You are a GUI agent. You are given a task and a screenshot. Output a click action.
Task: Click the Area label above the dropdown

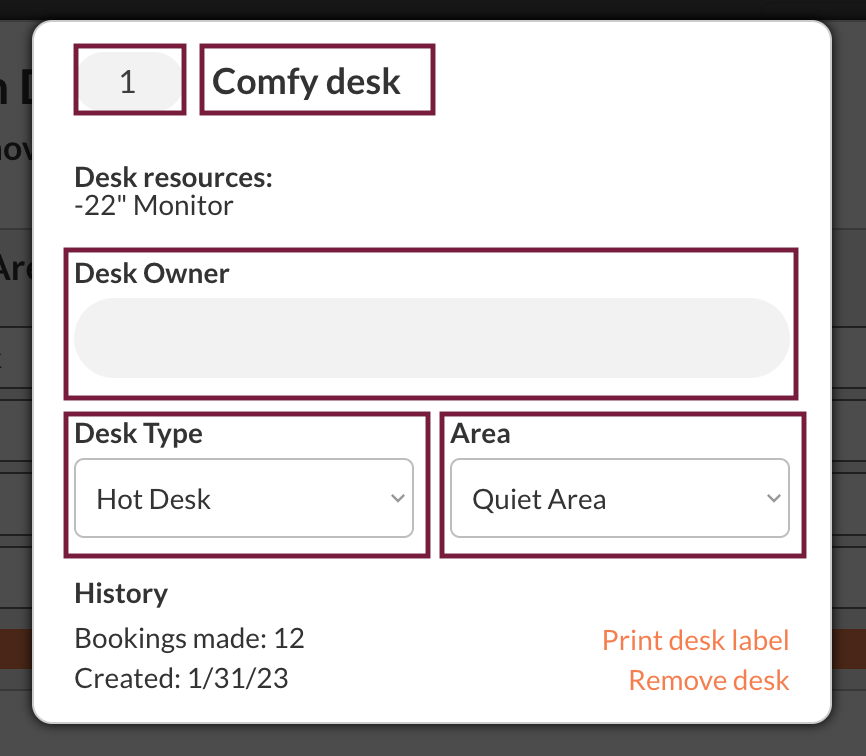coord(480,434)
